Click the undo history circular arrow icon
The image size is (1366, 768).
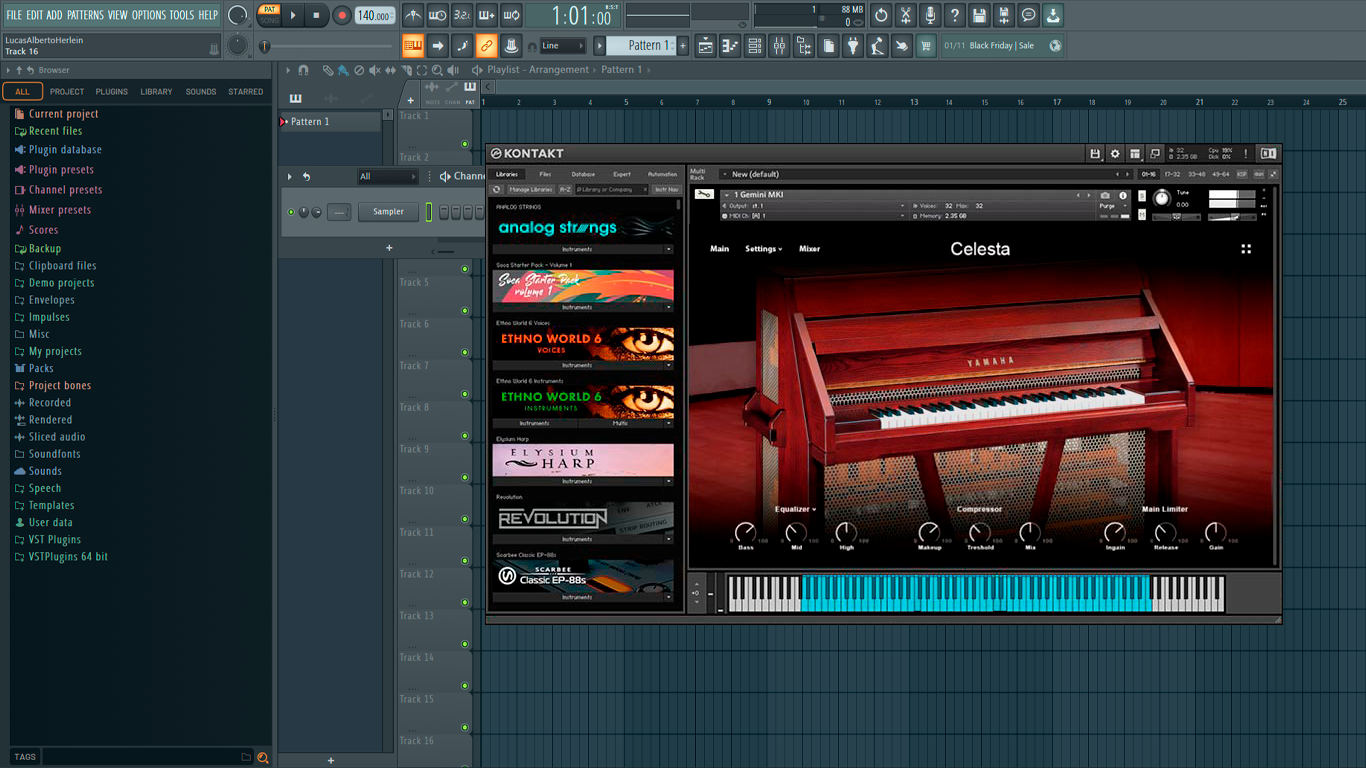click(881, 15)
